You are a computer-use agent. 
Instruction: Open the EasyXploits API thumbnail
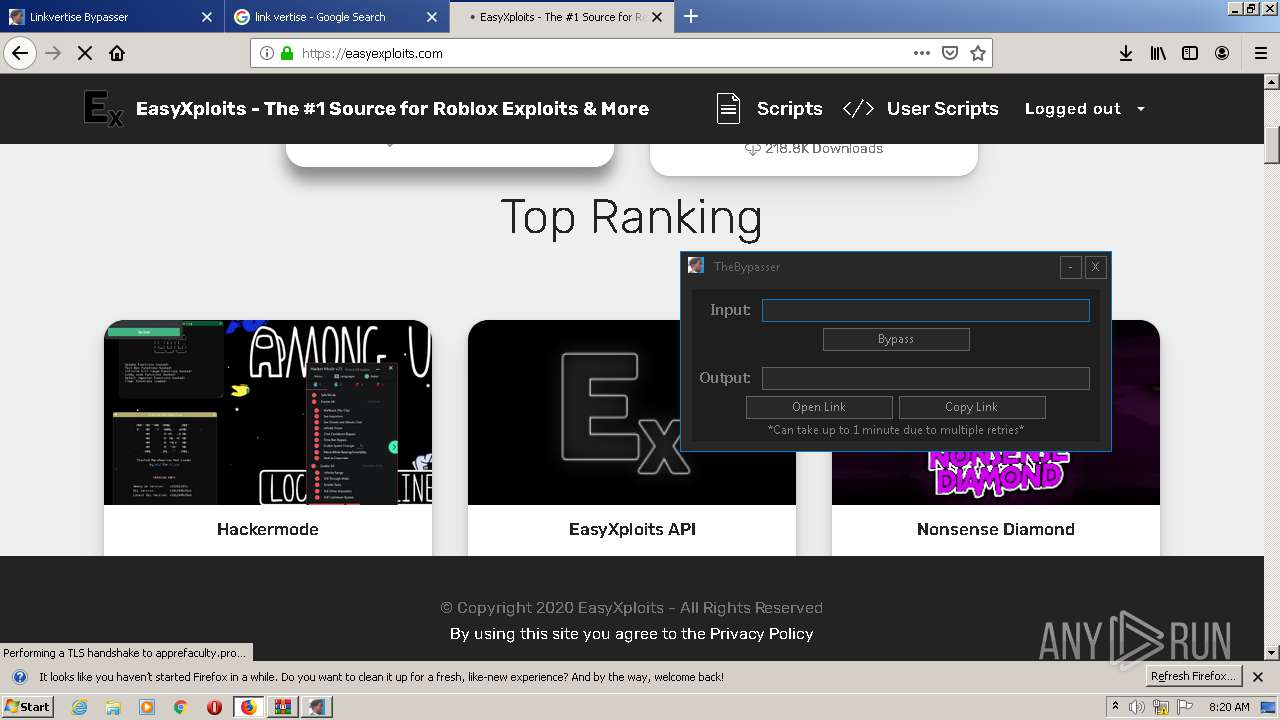(x=632, y=413)
